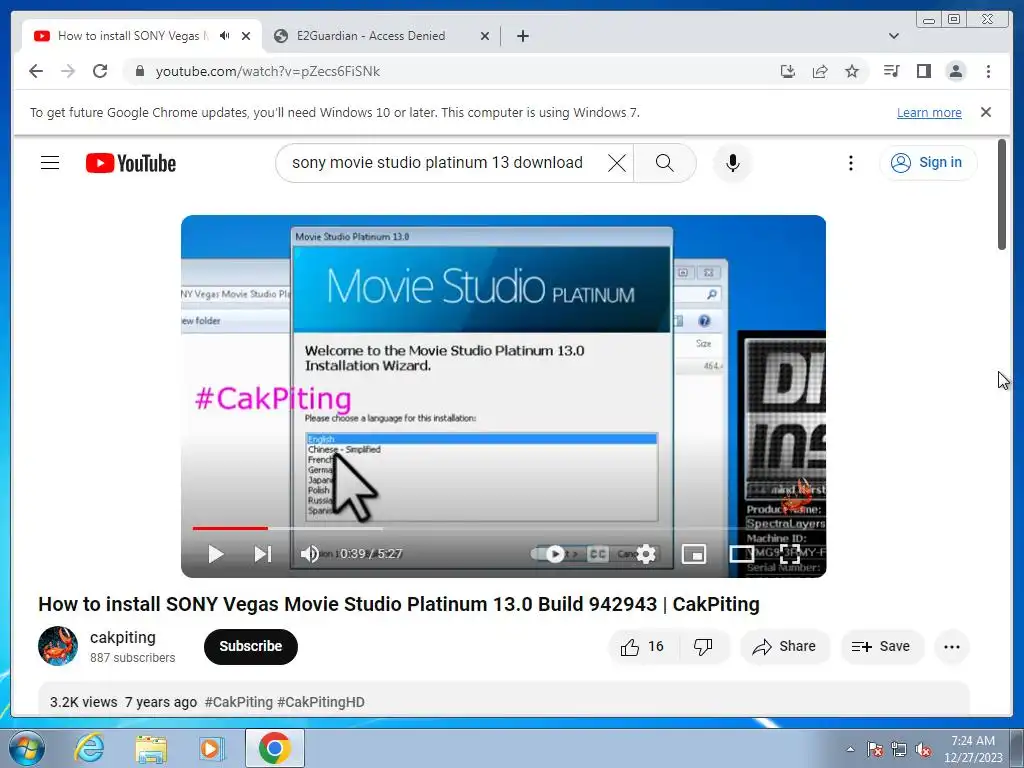Viewport: 1024px width, 768px height.
Task: Mute the video player volume
Action: pos(309,554)
